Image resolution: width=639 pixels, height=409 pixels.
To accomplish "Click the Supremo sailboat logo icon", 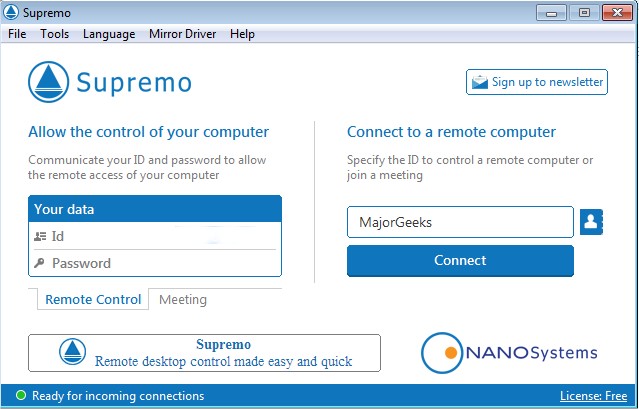I will coord(49,82).
